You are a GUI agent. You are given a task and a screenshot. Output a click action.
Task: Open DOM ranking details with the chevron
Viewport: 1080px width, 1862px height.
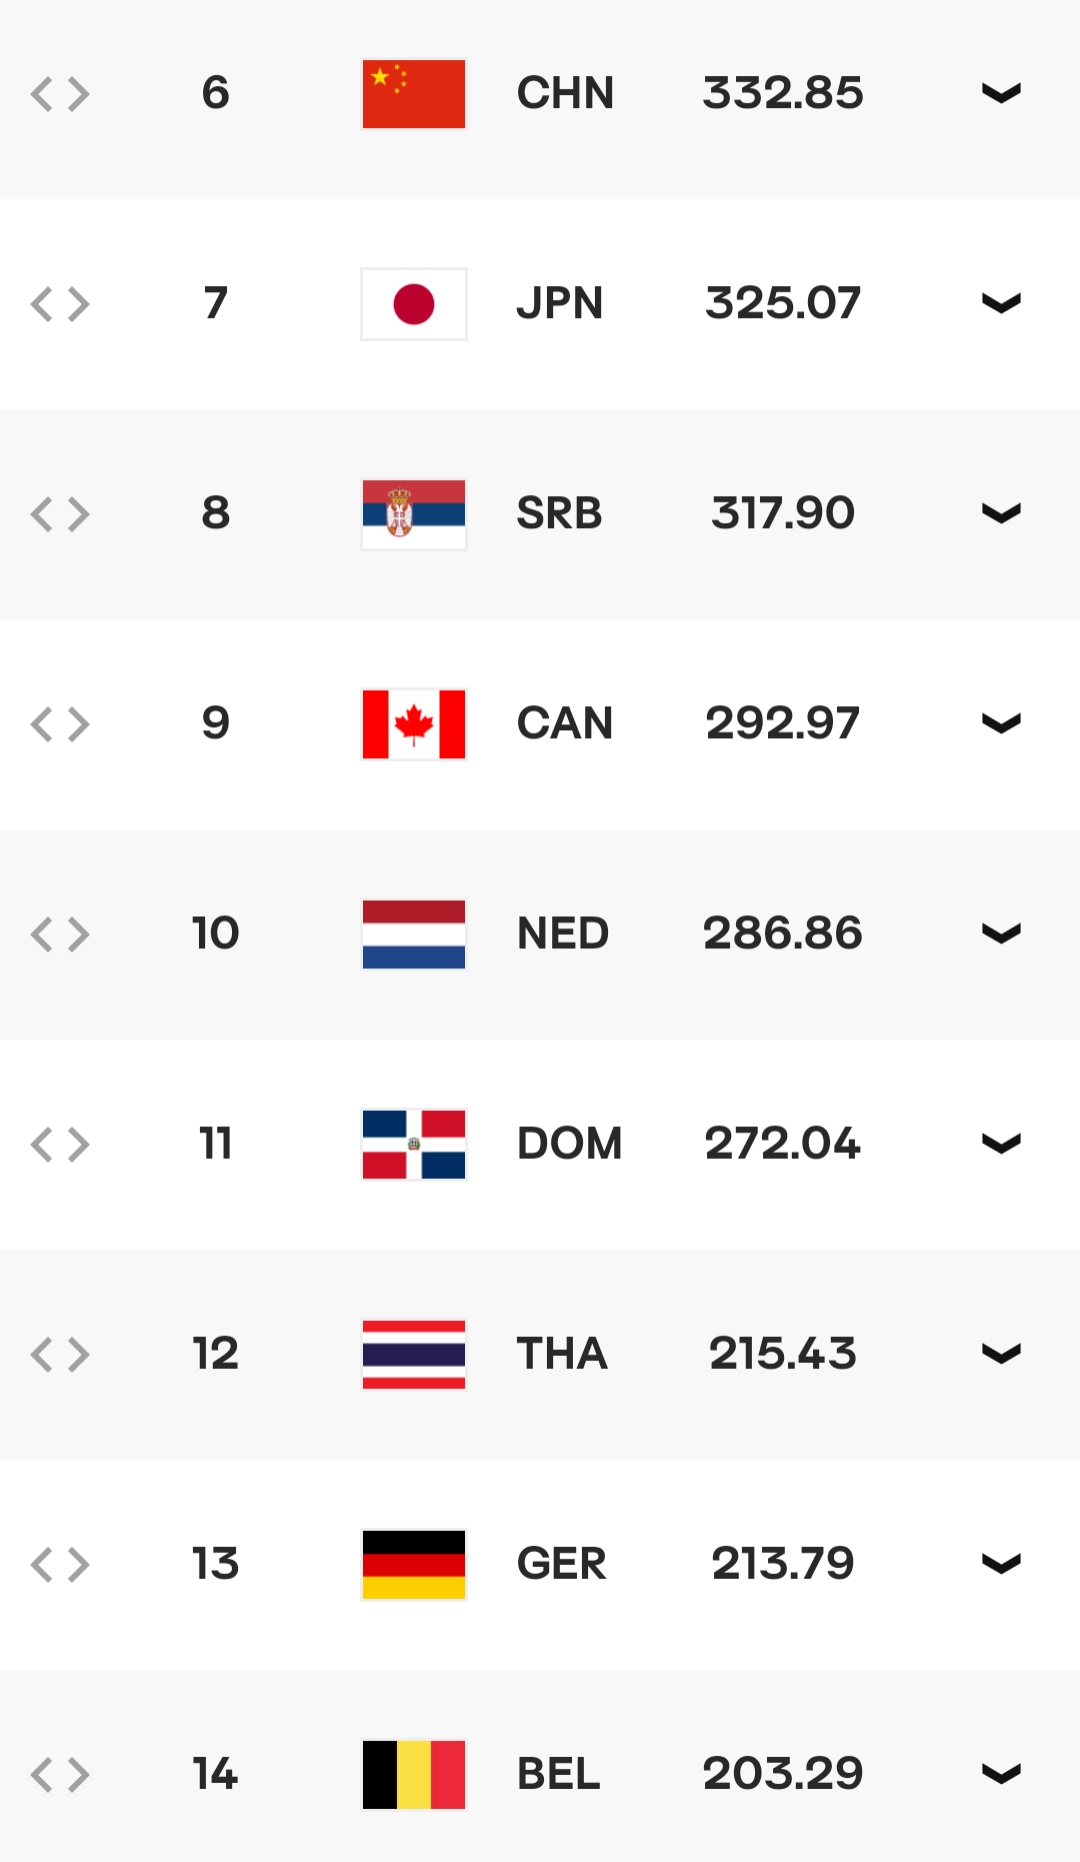(x=1001, y=1143)
